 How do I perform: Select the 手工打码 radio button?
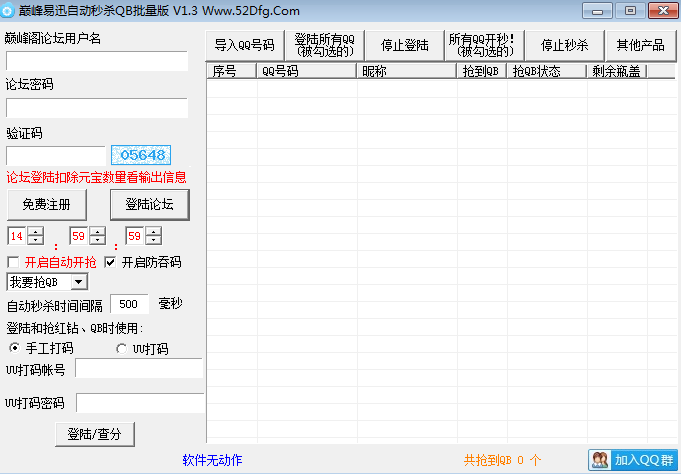pyautogui.click(x=14, y=348)
